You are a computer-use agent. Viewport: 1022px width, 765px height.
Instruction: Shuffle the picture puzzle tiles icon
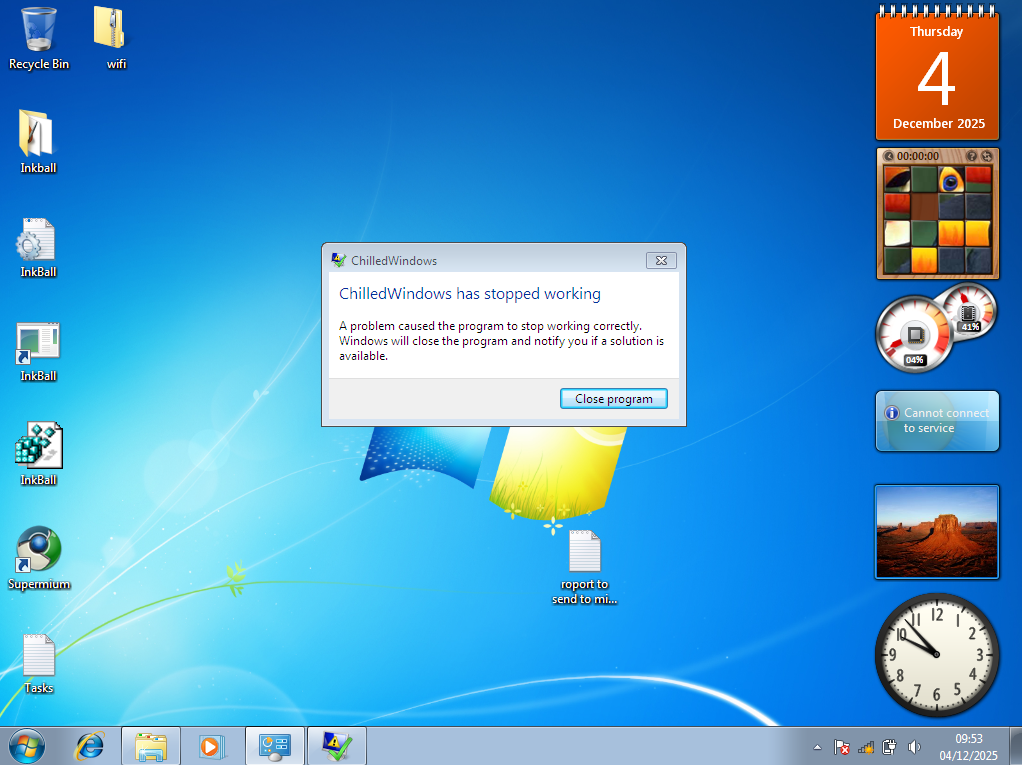pyautogui.click(x=986, y=156)
